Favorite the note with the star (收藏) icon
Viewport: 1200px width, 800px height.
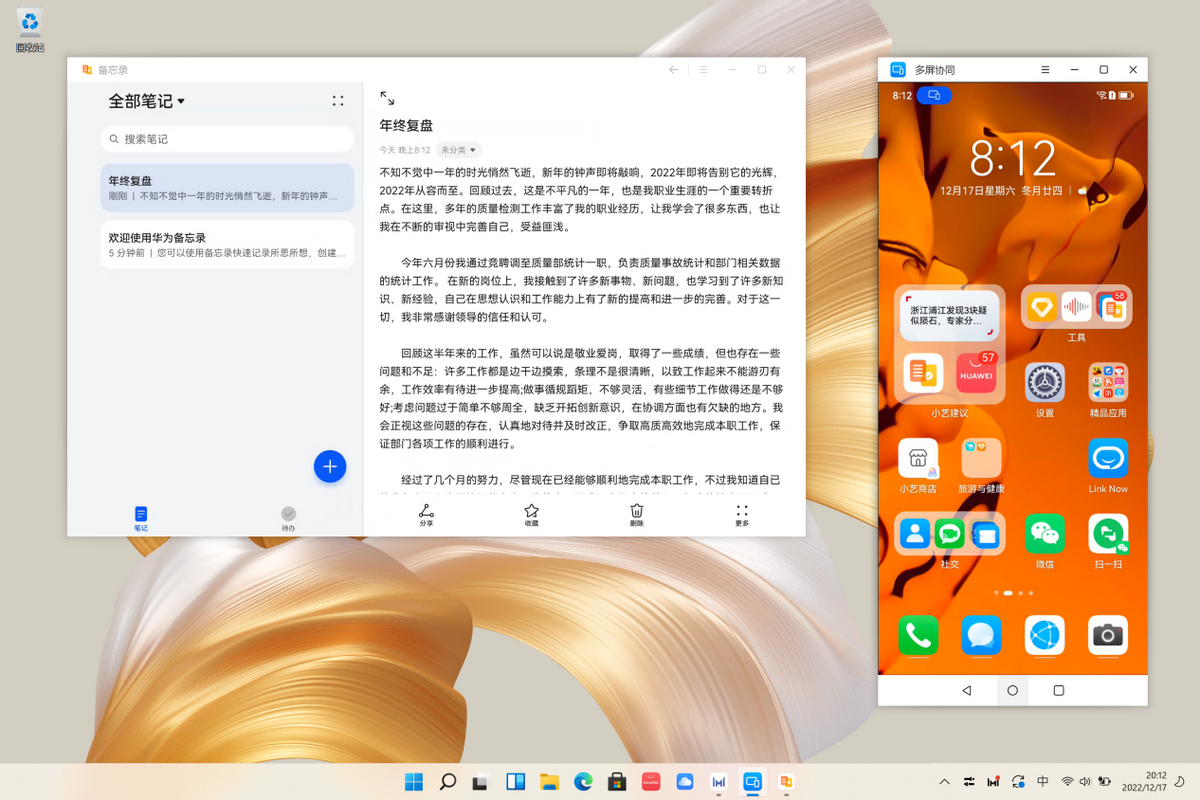(x=531, y=515)
